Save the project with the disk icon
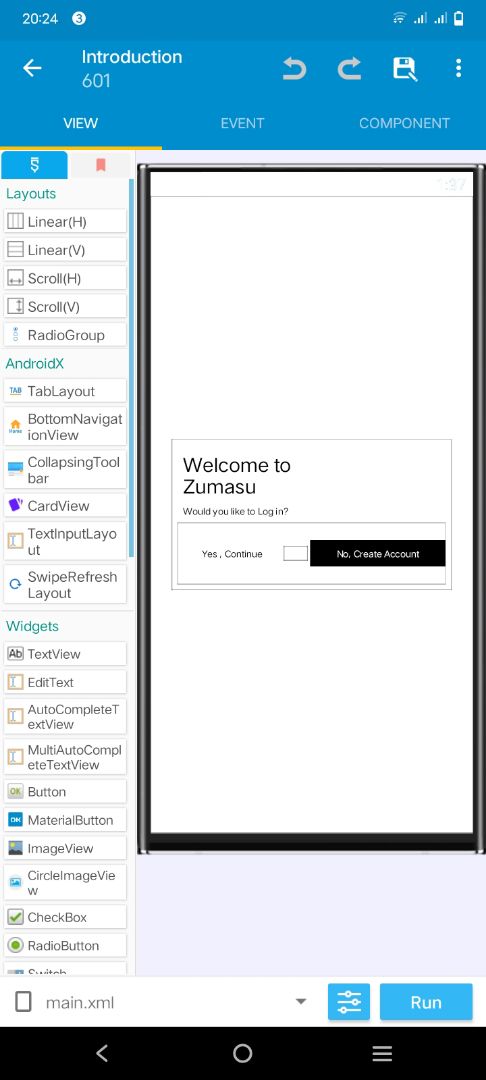Image resolution: width=486 pixels, height=1080 pixels. [405, 68]
